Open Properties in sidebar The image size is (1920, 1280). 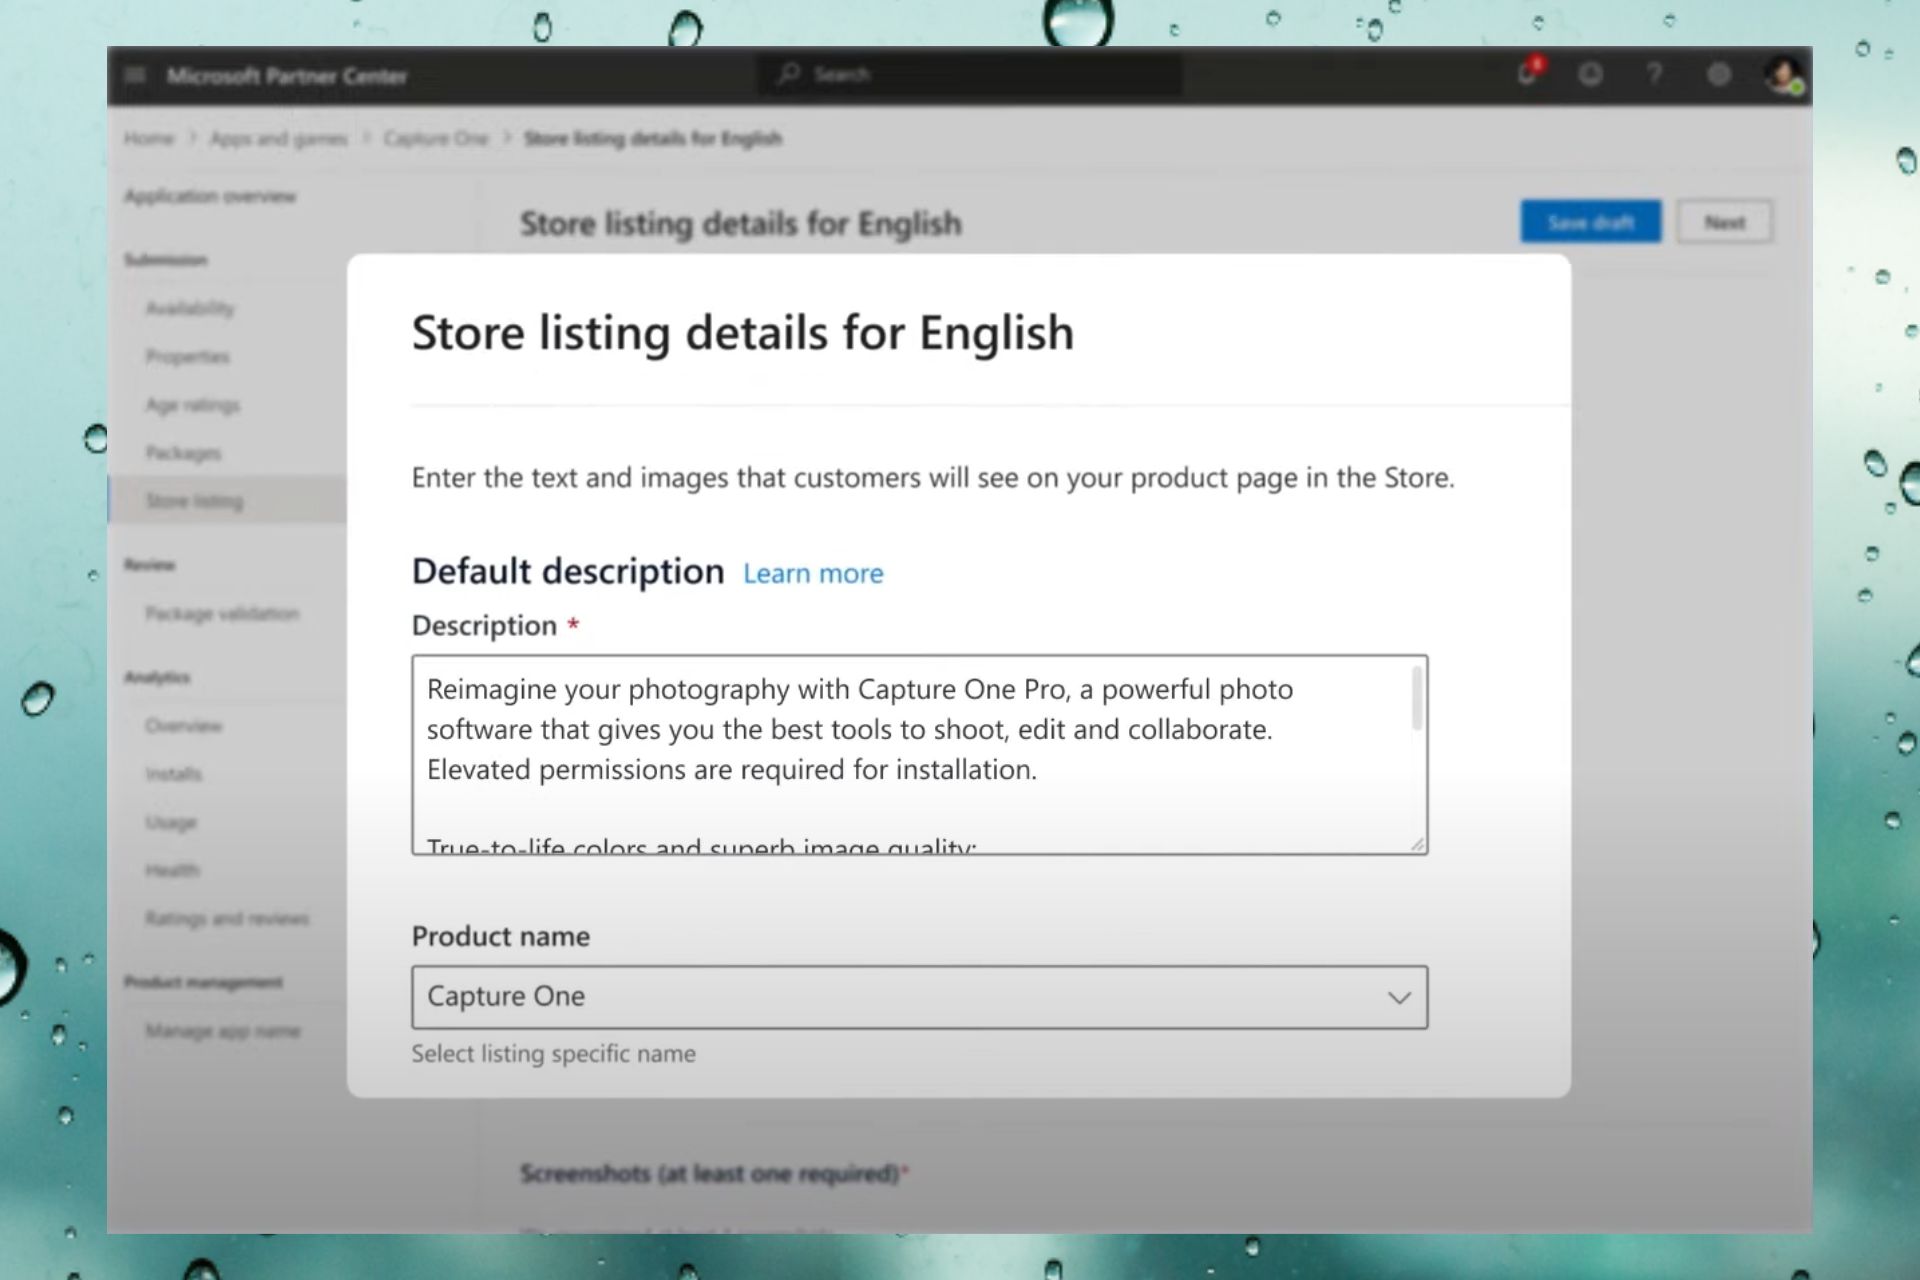click(x=187, y=356)
